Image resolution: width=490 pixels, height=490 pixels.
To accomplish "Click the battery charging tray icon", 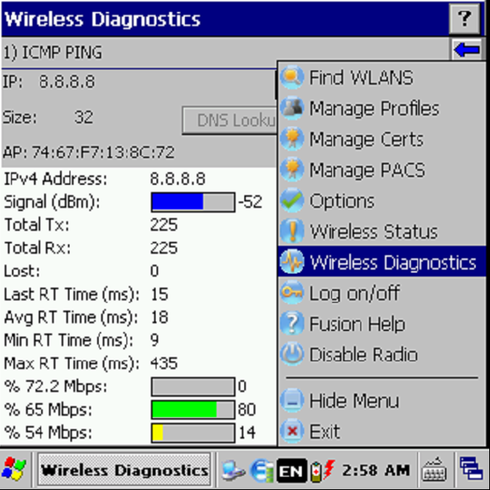I will pyautogui.click(x=322, y=471).
